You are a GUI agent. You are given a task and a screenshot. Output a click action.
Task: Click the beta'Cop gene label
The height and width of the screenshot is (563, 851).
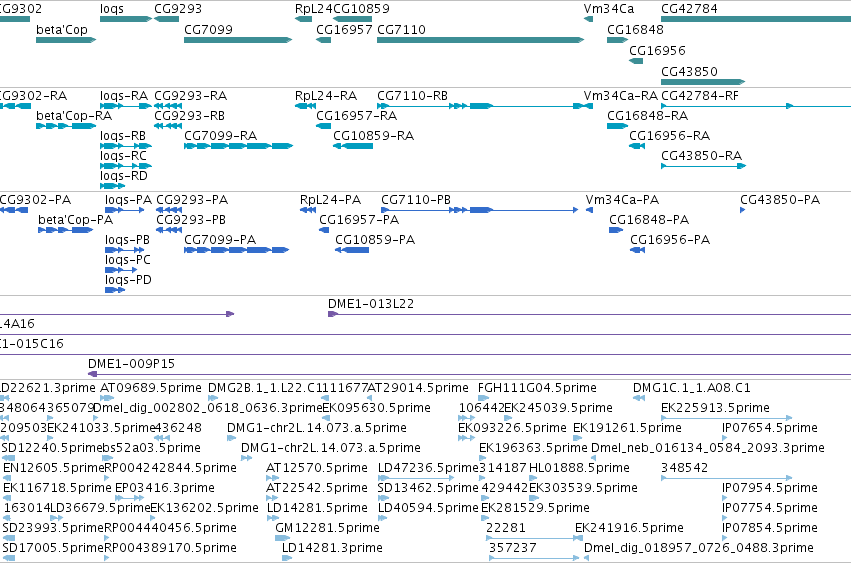coord(62,30)
